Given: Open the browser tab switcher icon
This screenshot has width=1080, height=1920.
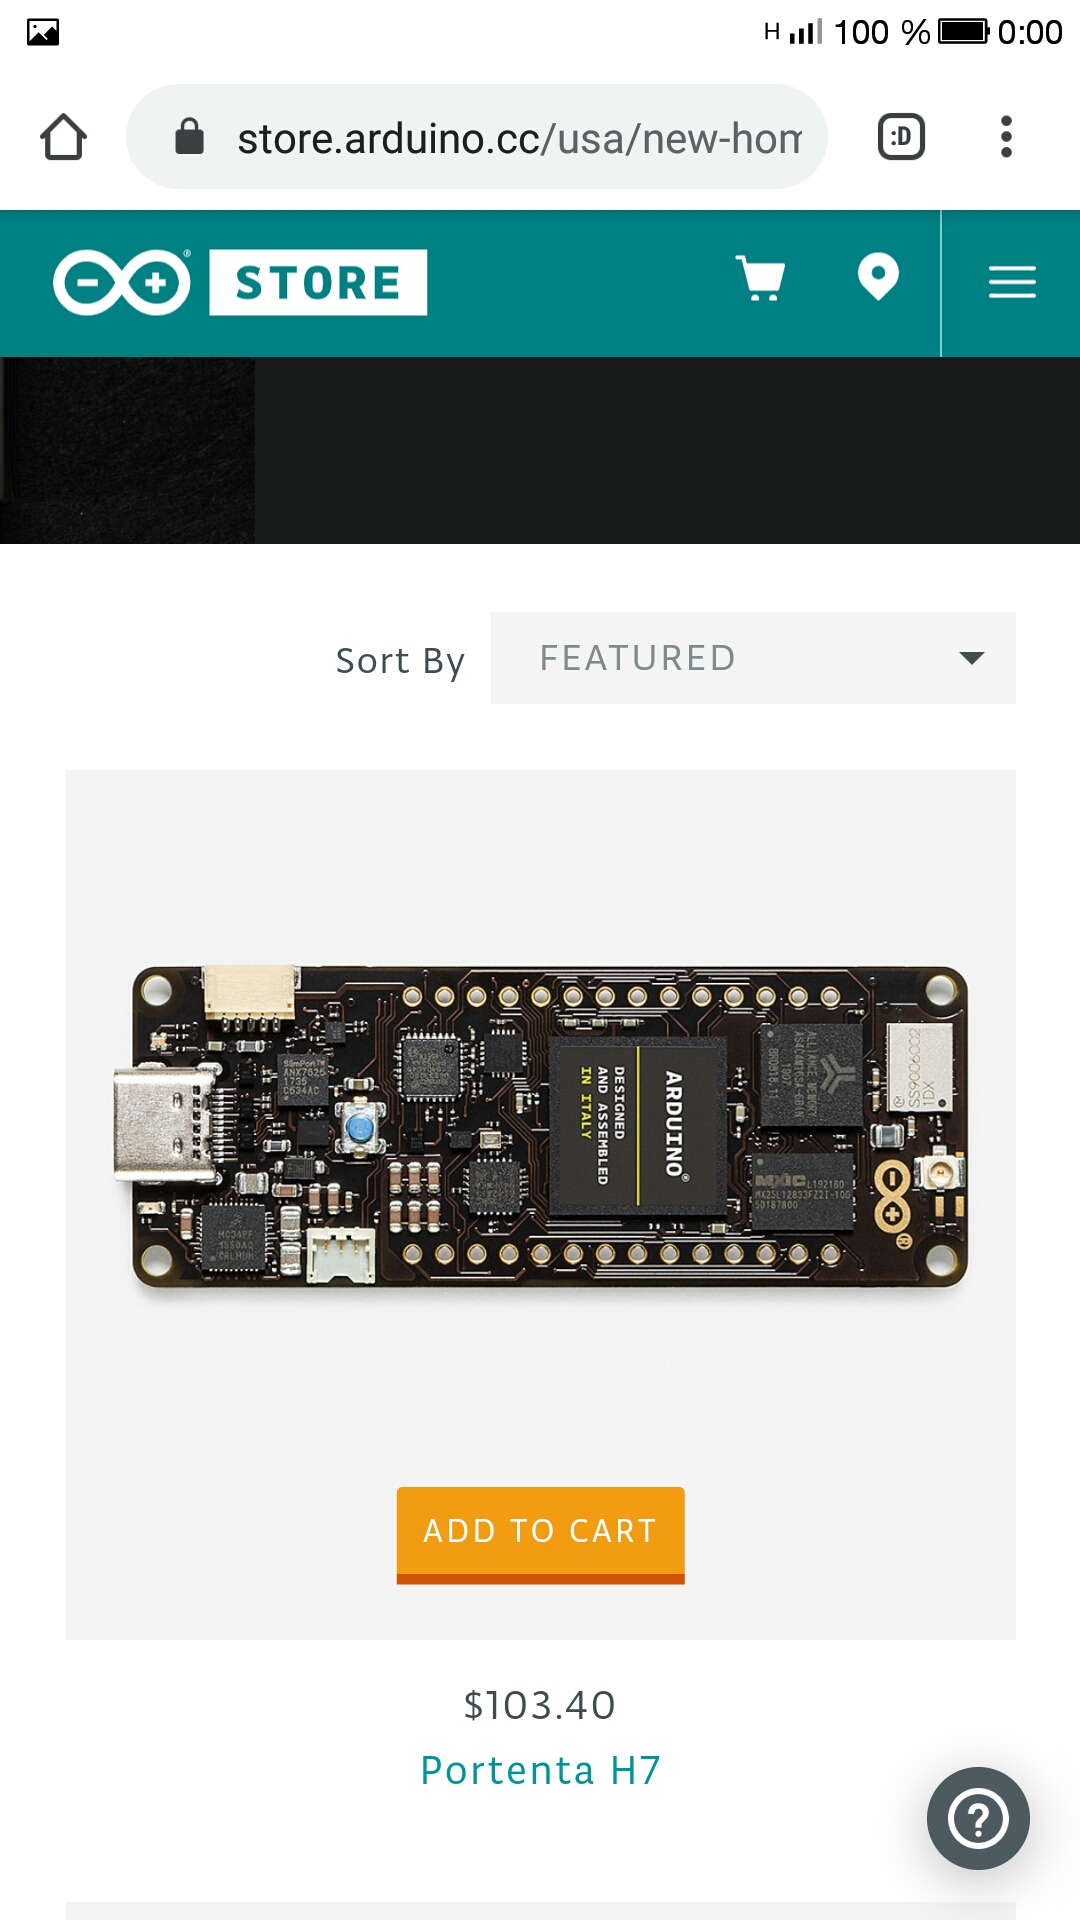Looking at the screenshot, I should click(x=901, y=137).
